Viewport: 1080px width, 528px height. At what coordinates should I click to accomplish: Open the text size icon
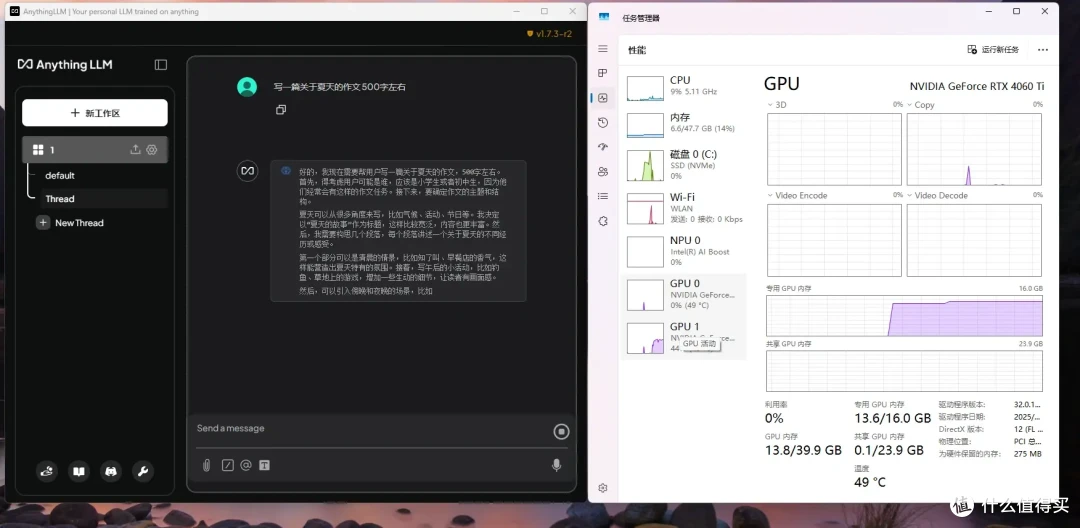coord(264,465)
